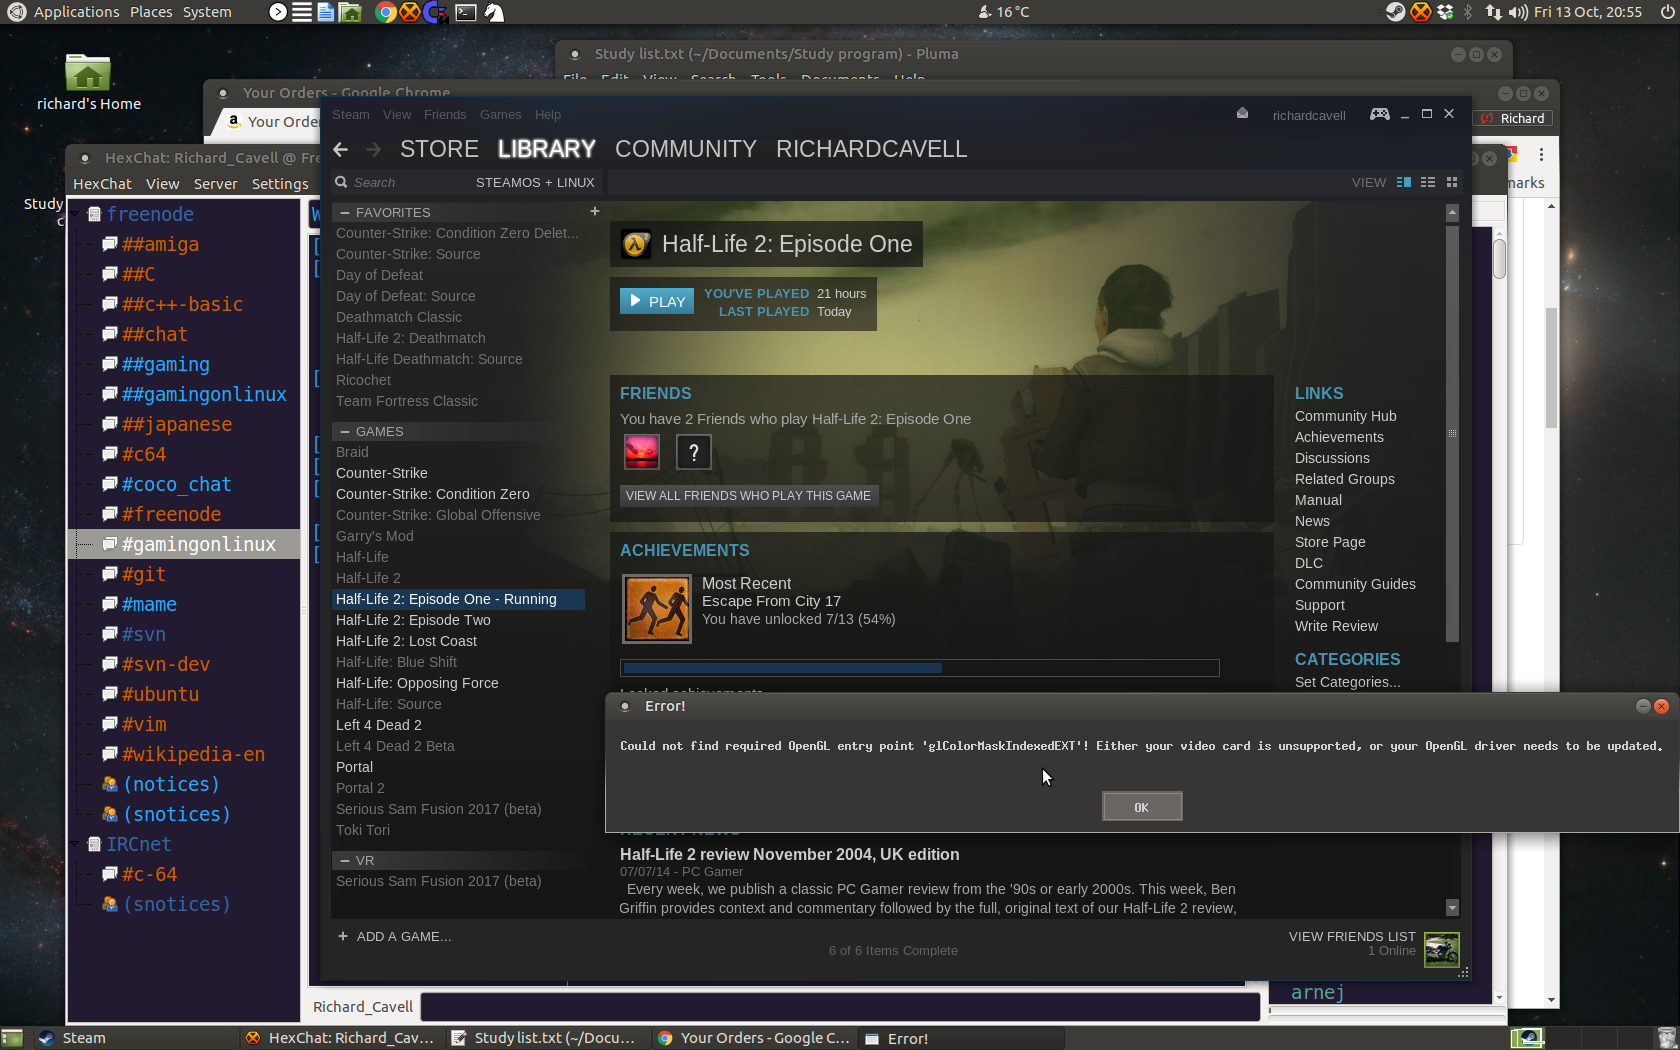This screenshot has width=1680, height=1050.
Task: Click the achievements progress bar
Action: (920, 668)
